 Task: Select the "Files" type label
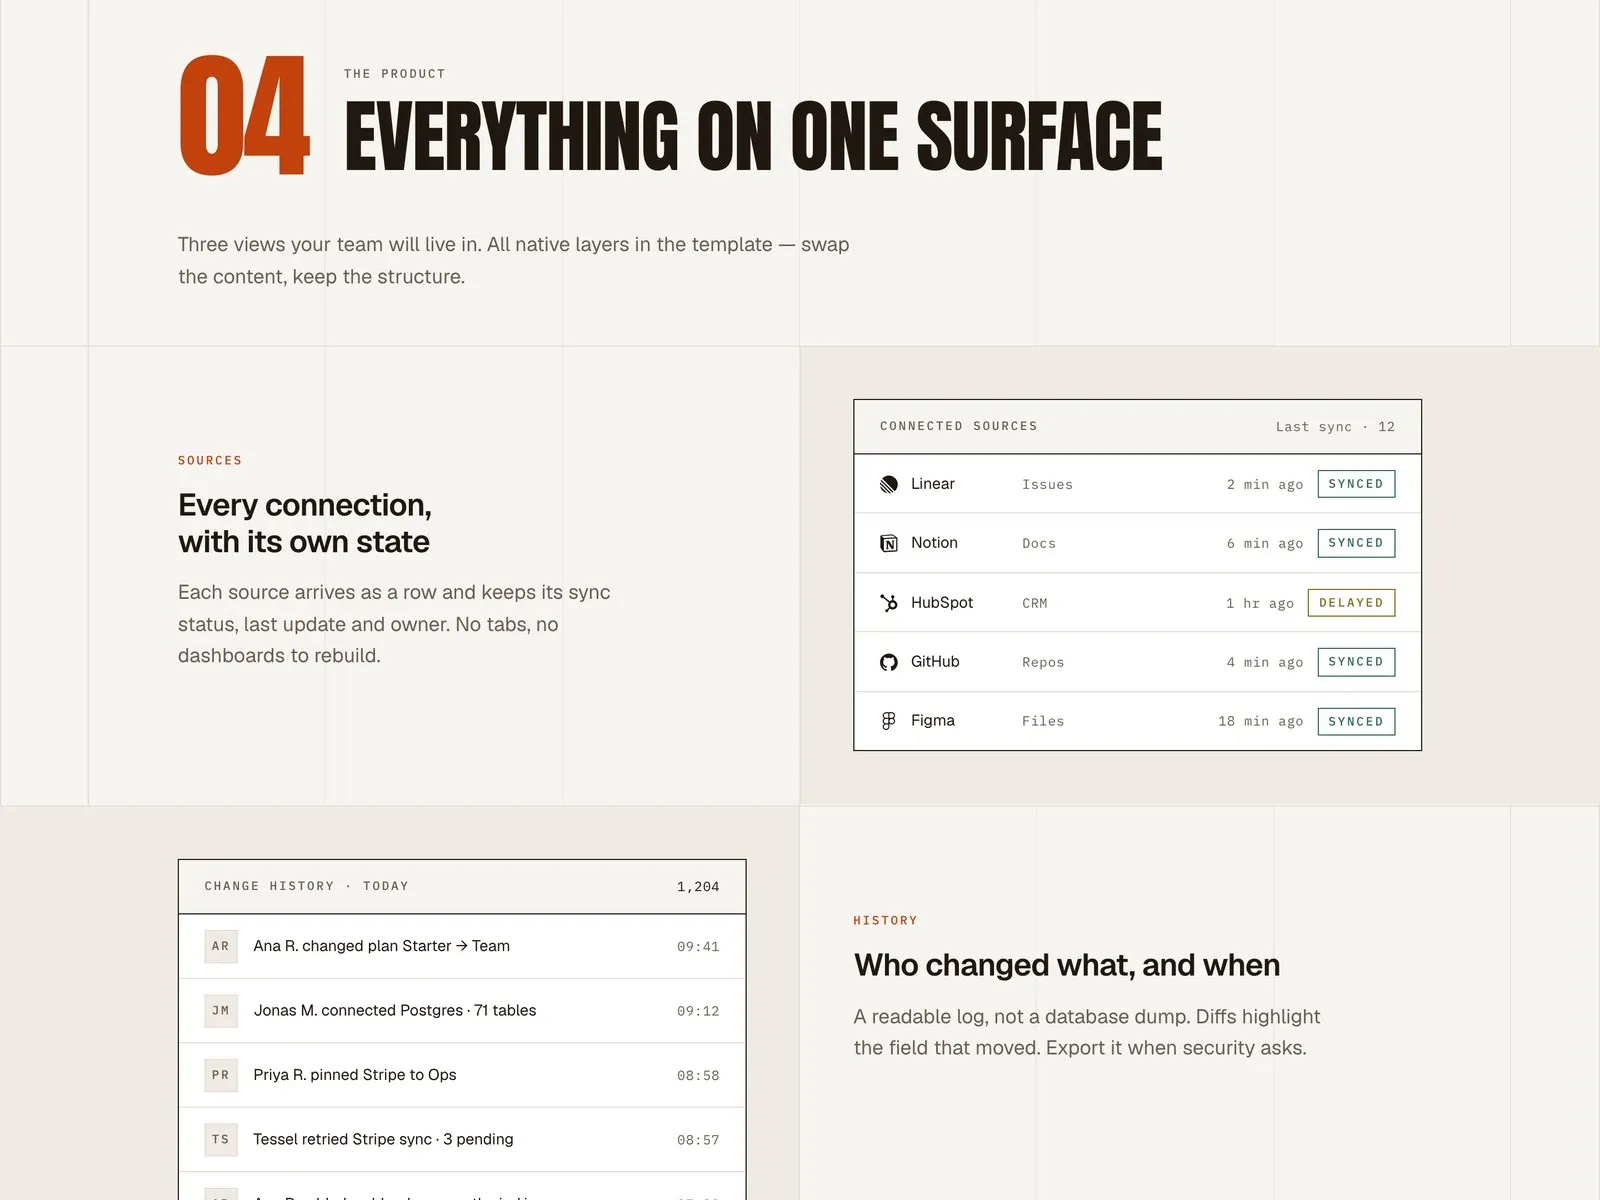1043,722
